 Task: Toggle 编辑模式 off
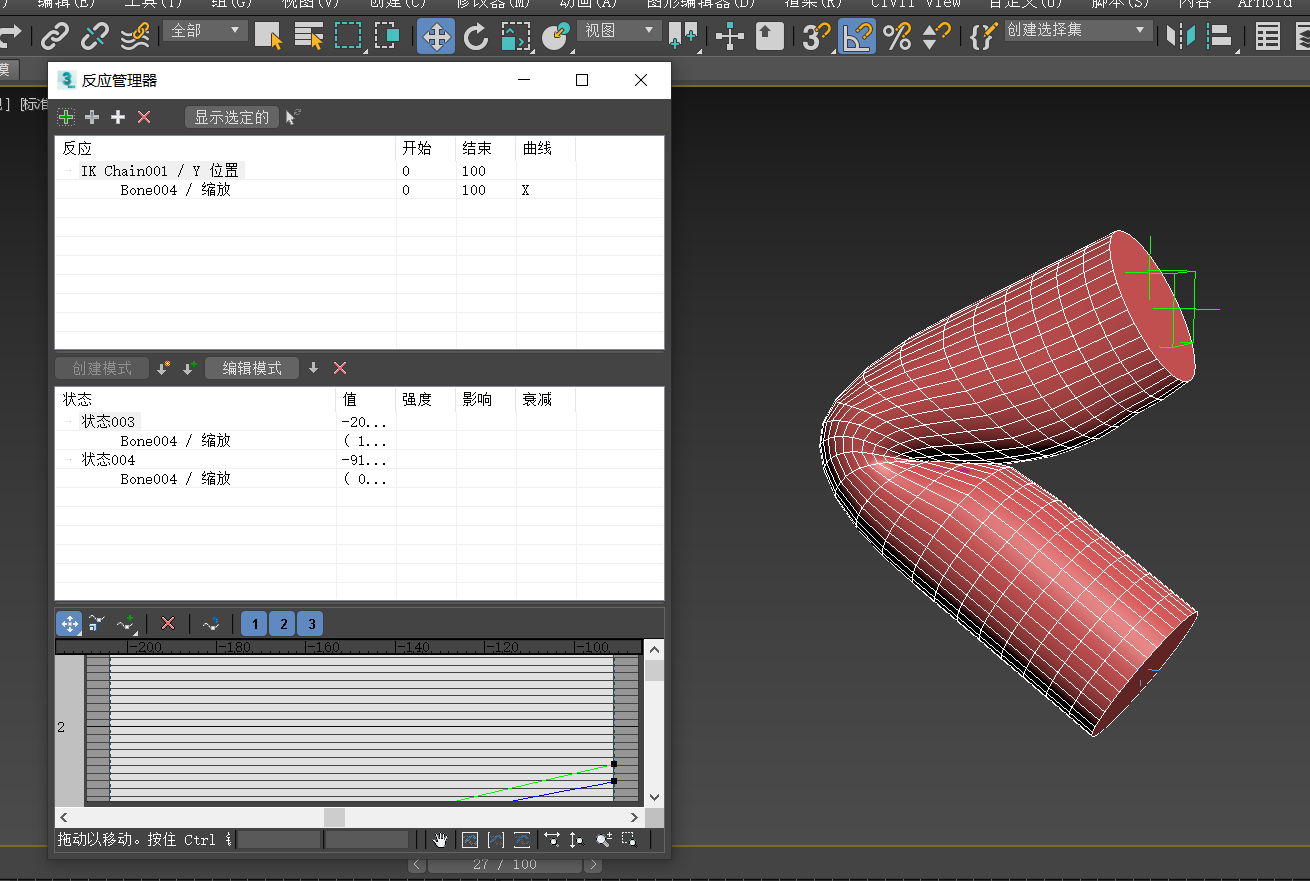pos(252,368)
